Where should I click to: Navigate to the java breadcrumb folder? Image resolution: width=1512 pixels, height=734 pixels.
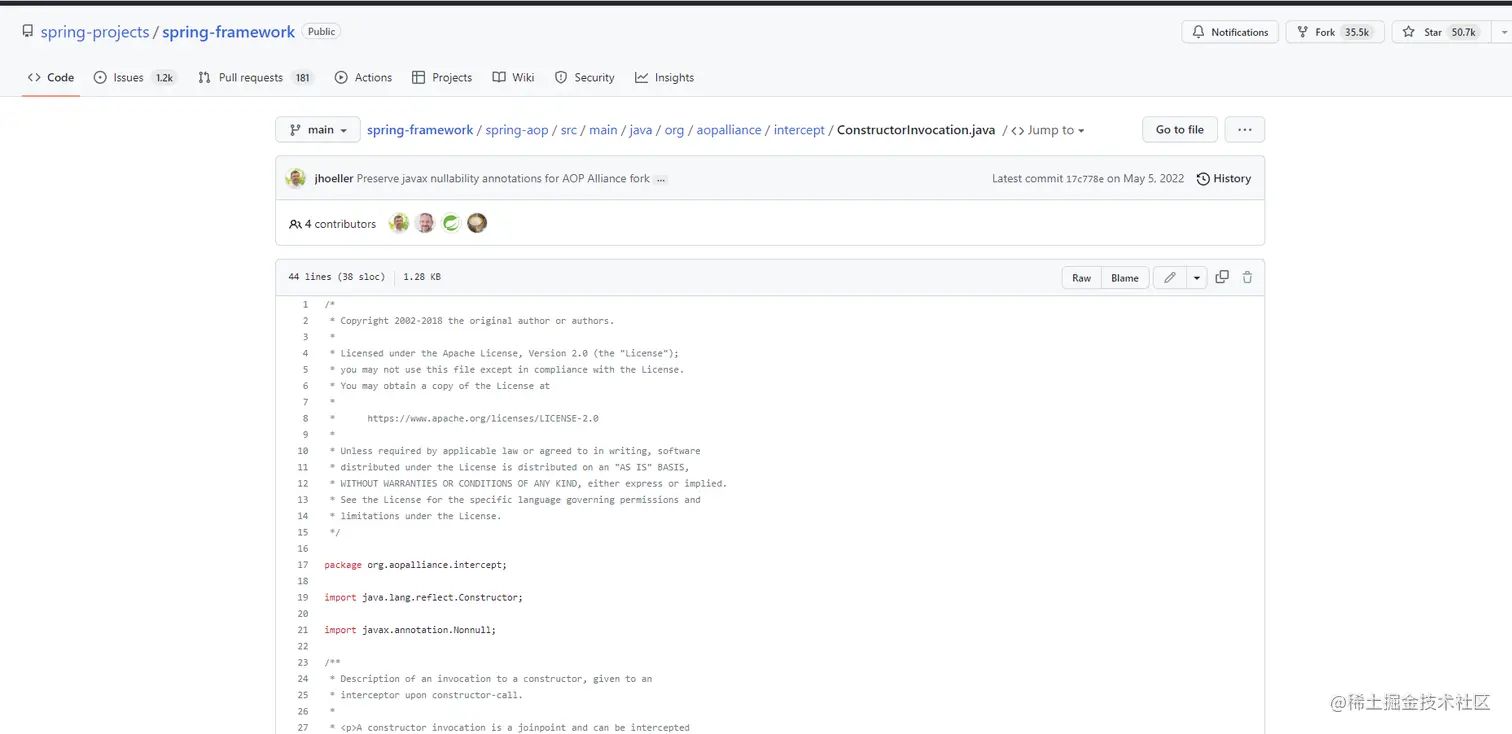[x=641, y=130]
